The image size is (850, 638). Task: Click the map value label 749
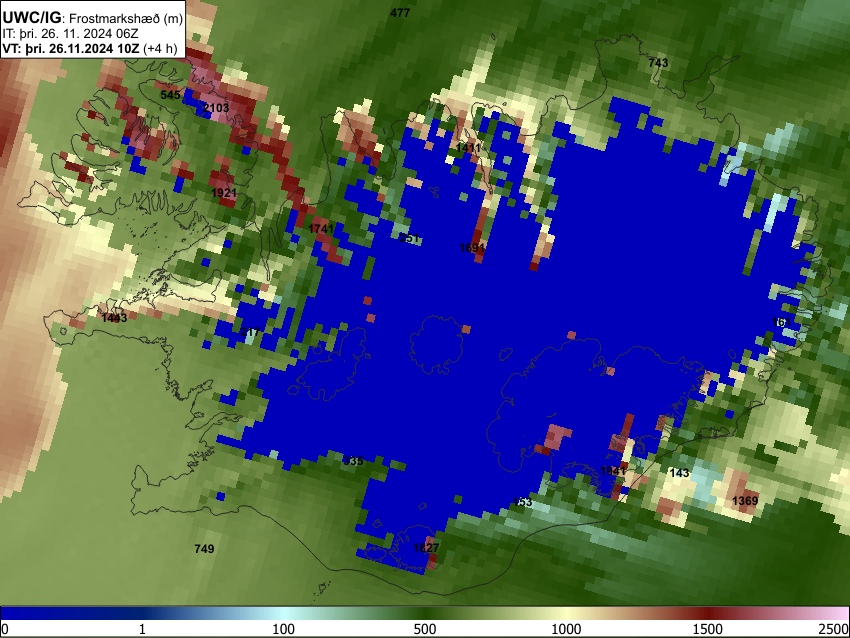pyautogui.click(x=204, y=549)
